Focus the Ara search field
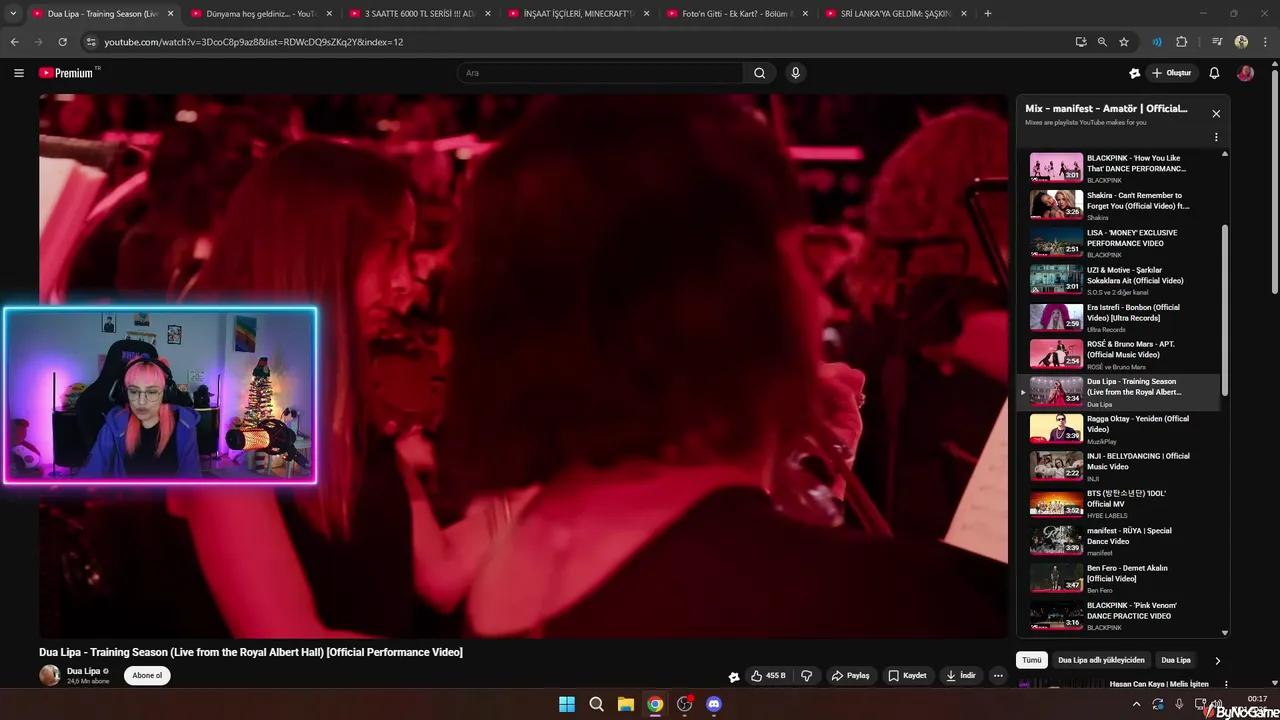Viewport: 1280px width, 720px height. (600, 73)
